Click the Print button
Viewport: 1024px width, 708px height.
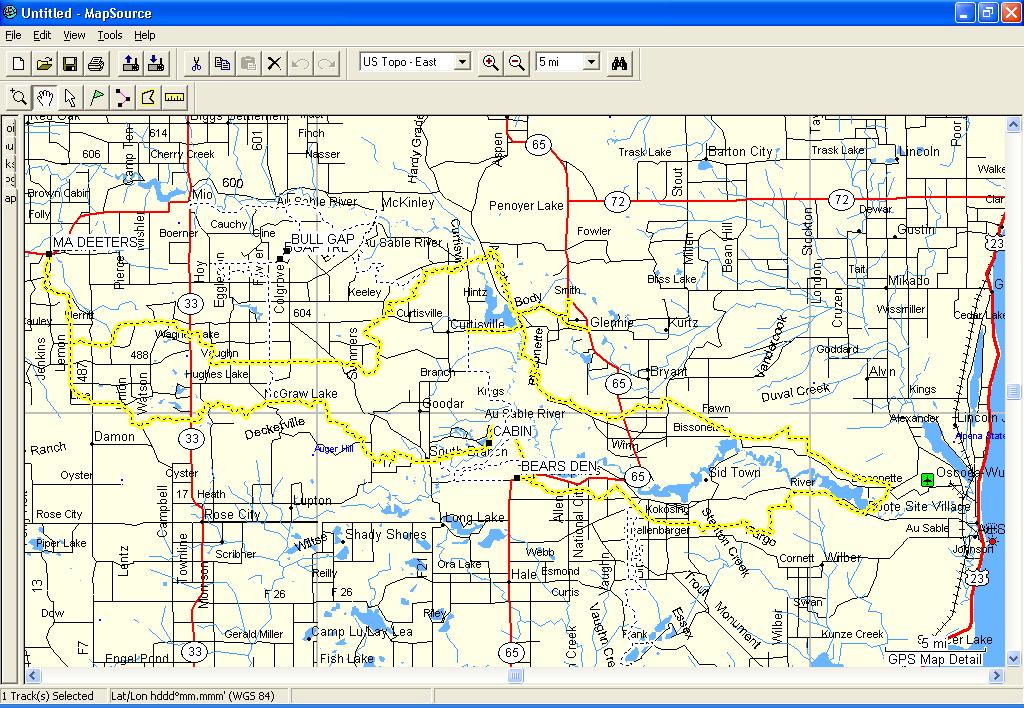click(x=96, y=63)
